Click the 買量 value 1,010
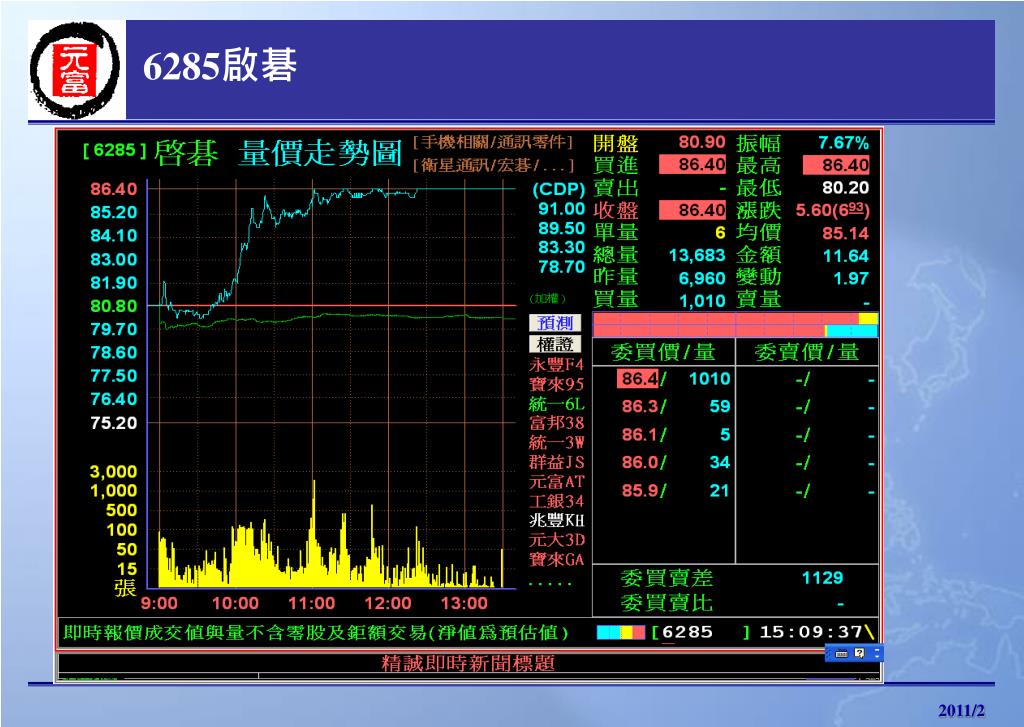Image resolution: width=1024 pixels, height=727 pixels. point(702,301)
